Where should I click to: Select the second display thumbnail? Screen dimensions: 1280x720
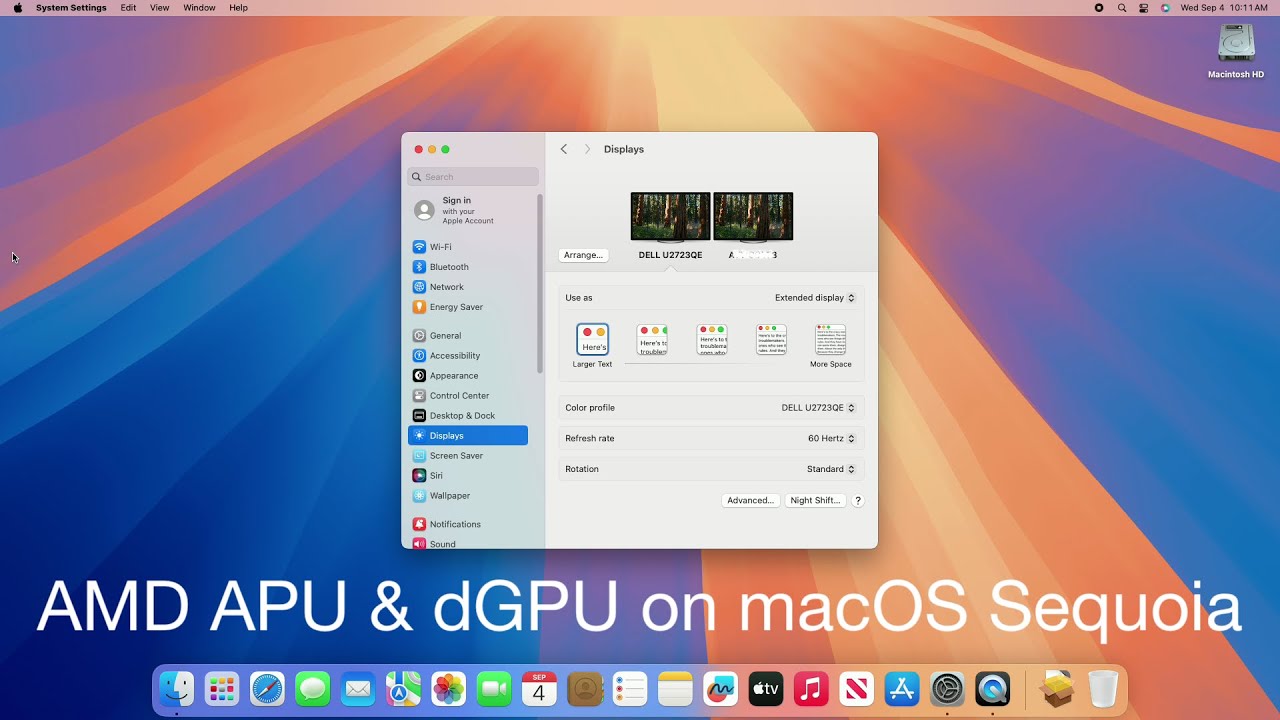[x=753, y=217]
